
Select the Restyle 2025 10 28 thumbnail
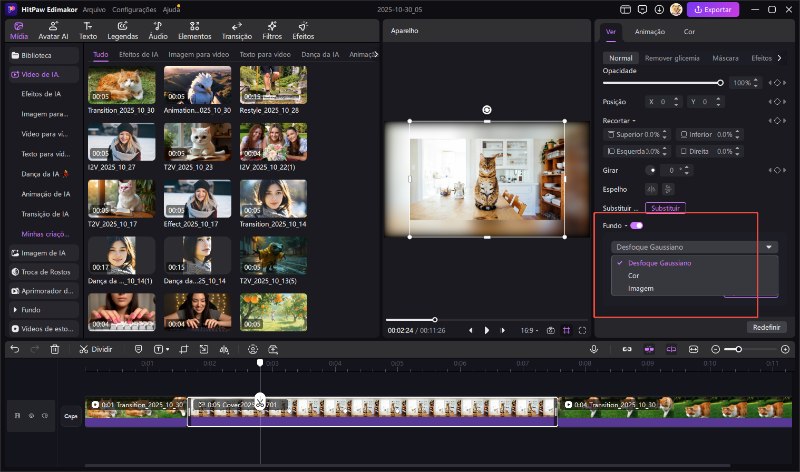tap(273, 85)
